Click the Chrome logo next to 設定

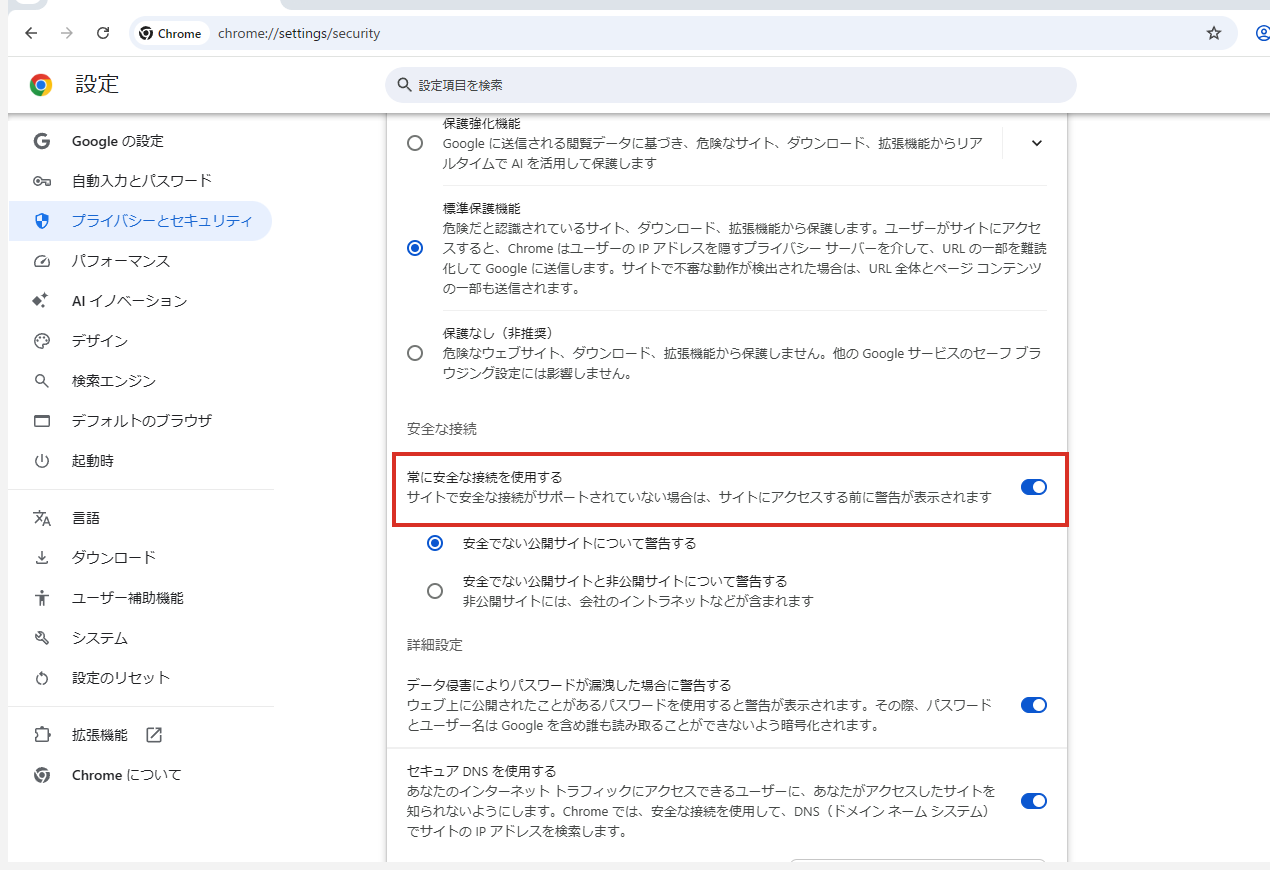(41, 85)
